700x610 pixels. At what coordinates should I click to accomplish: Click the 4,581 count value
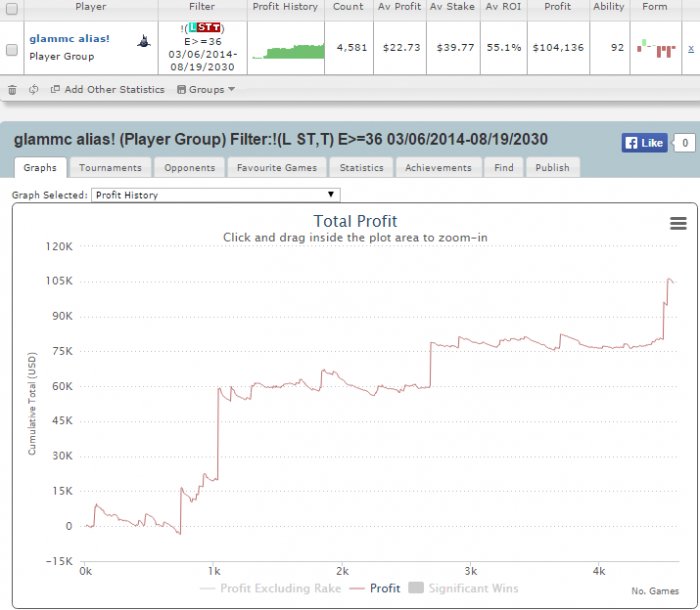[x=352, y=48]
